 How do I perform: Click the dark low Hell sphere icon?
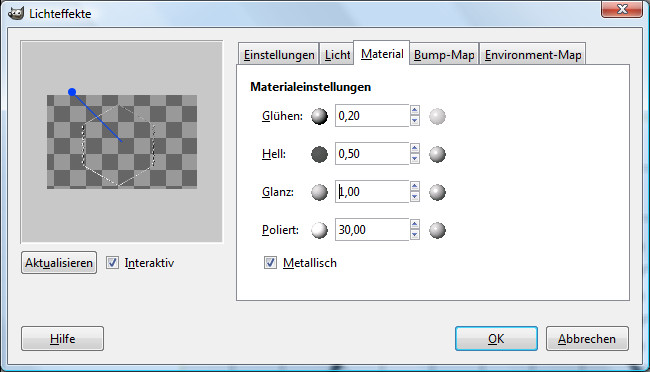[x=319, y=154]
